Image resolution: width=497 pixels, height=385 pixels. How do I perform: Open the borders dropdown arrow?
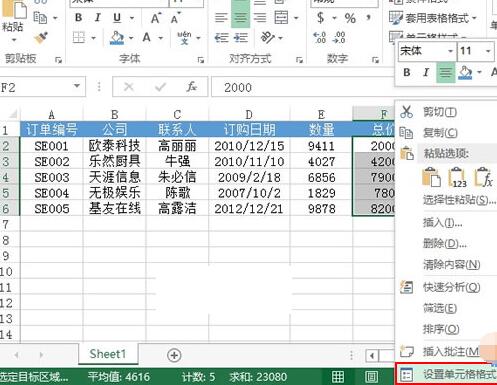tap(94, 38)
